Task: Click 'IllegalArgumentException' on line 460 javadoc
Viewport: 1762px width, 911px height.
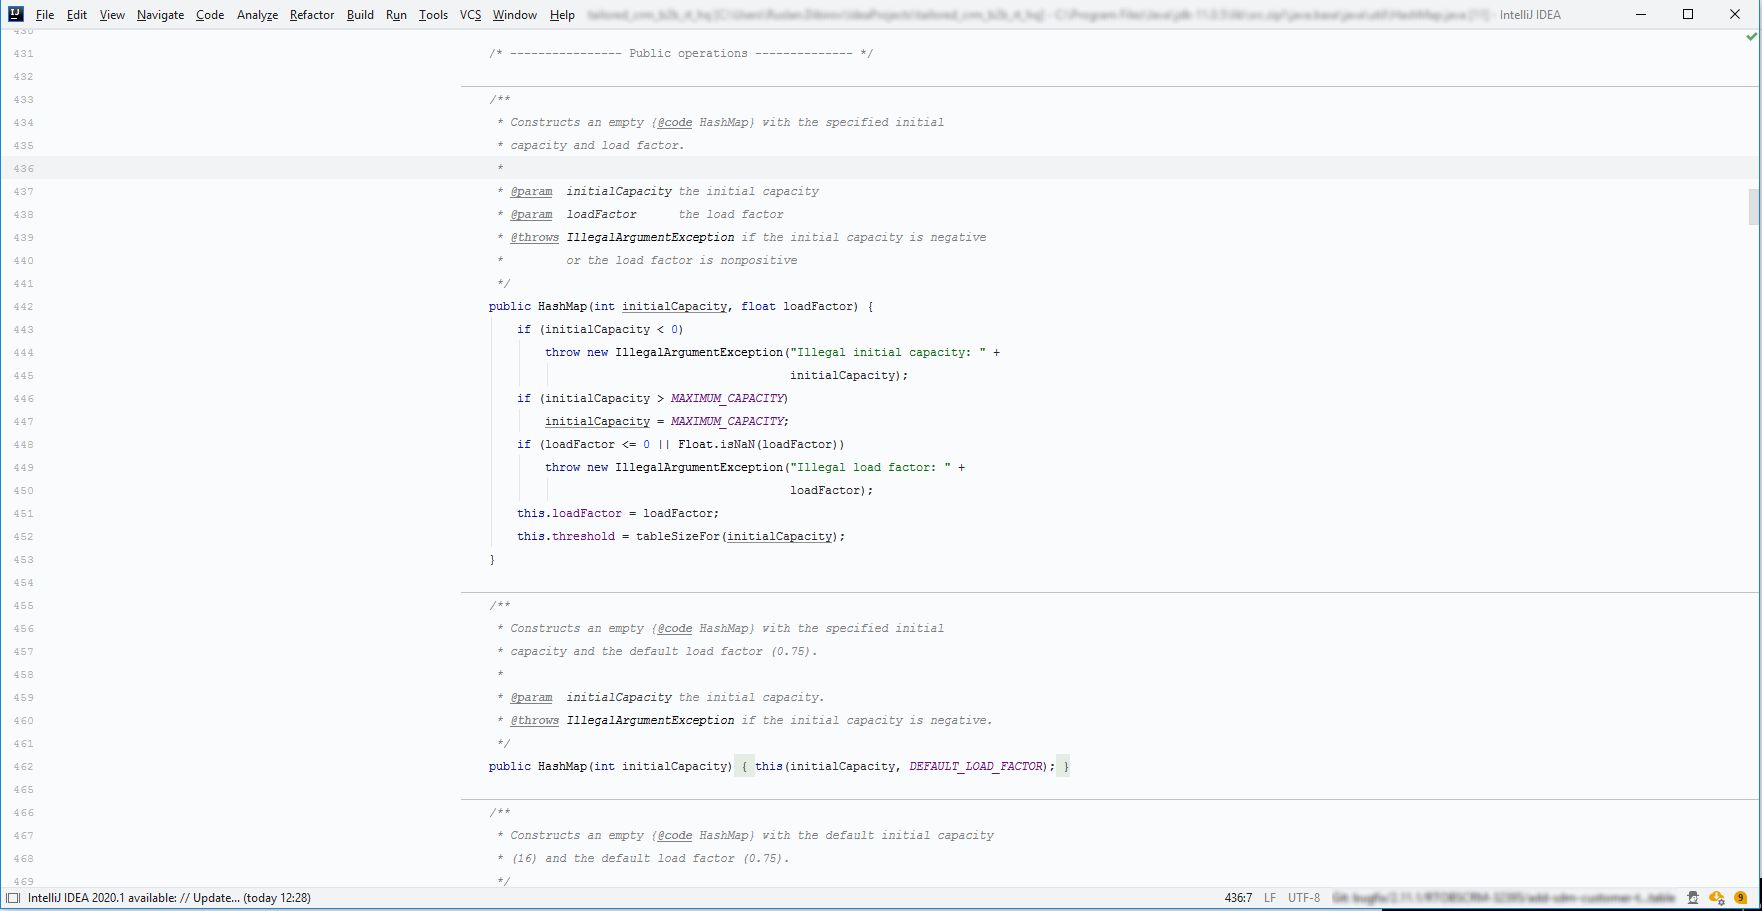Action: [650, 720]
